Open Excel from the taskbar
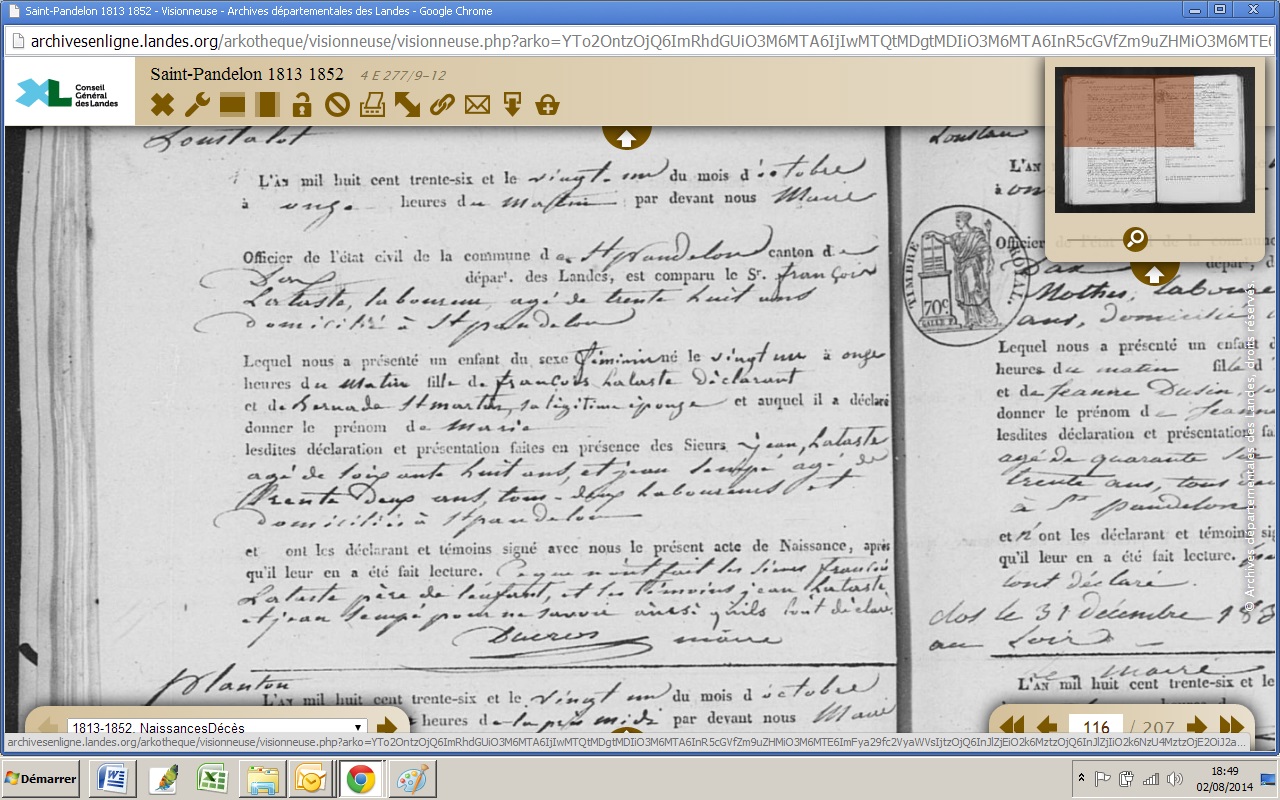 pos(211,779)
